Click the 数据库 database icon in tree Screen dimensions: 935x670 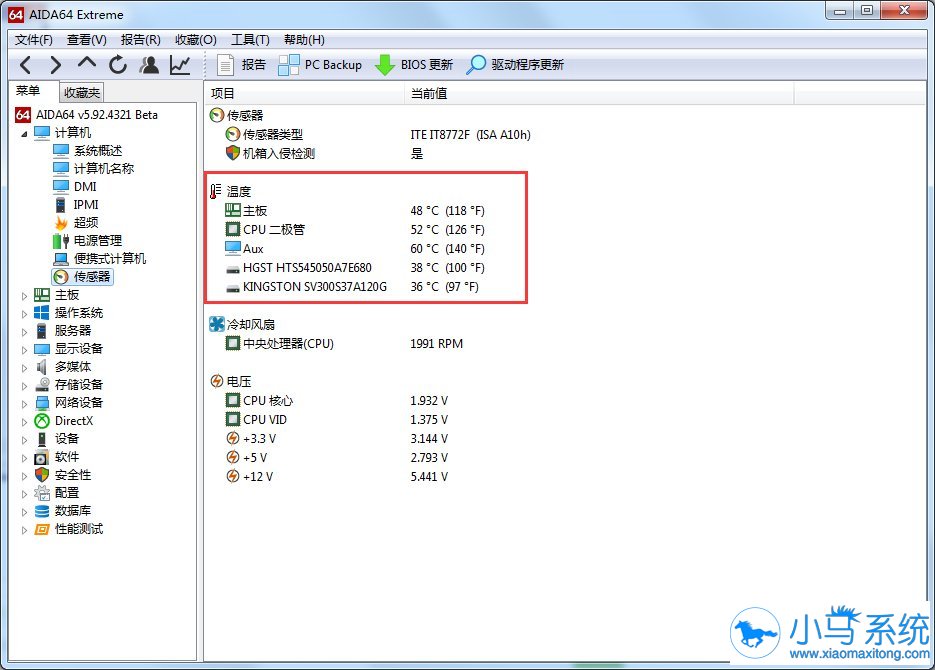(42, 511)
